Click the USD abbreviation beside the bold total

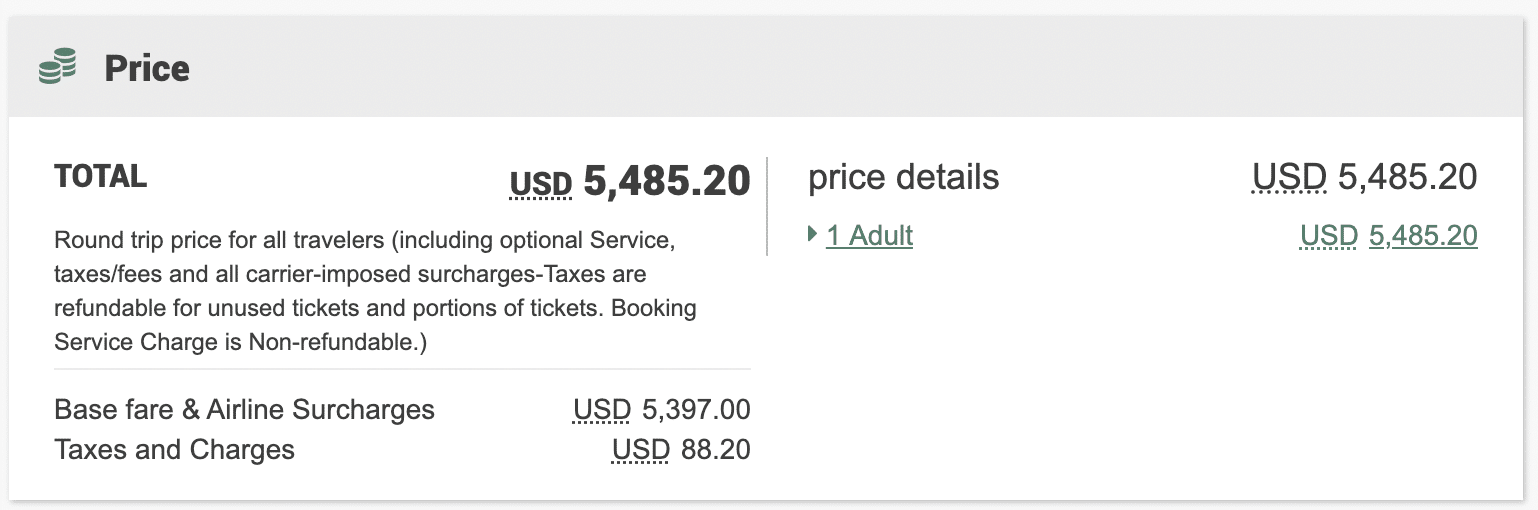[x=541, y=184]
